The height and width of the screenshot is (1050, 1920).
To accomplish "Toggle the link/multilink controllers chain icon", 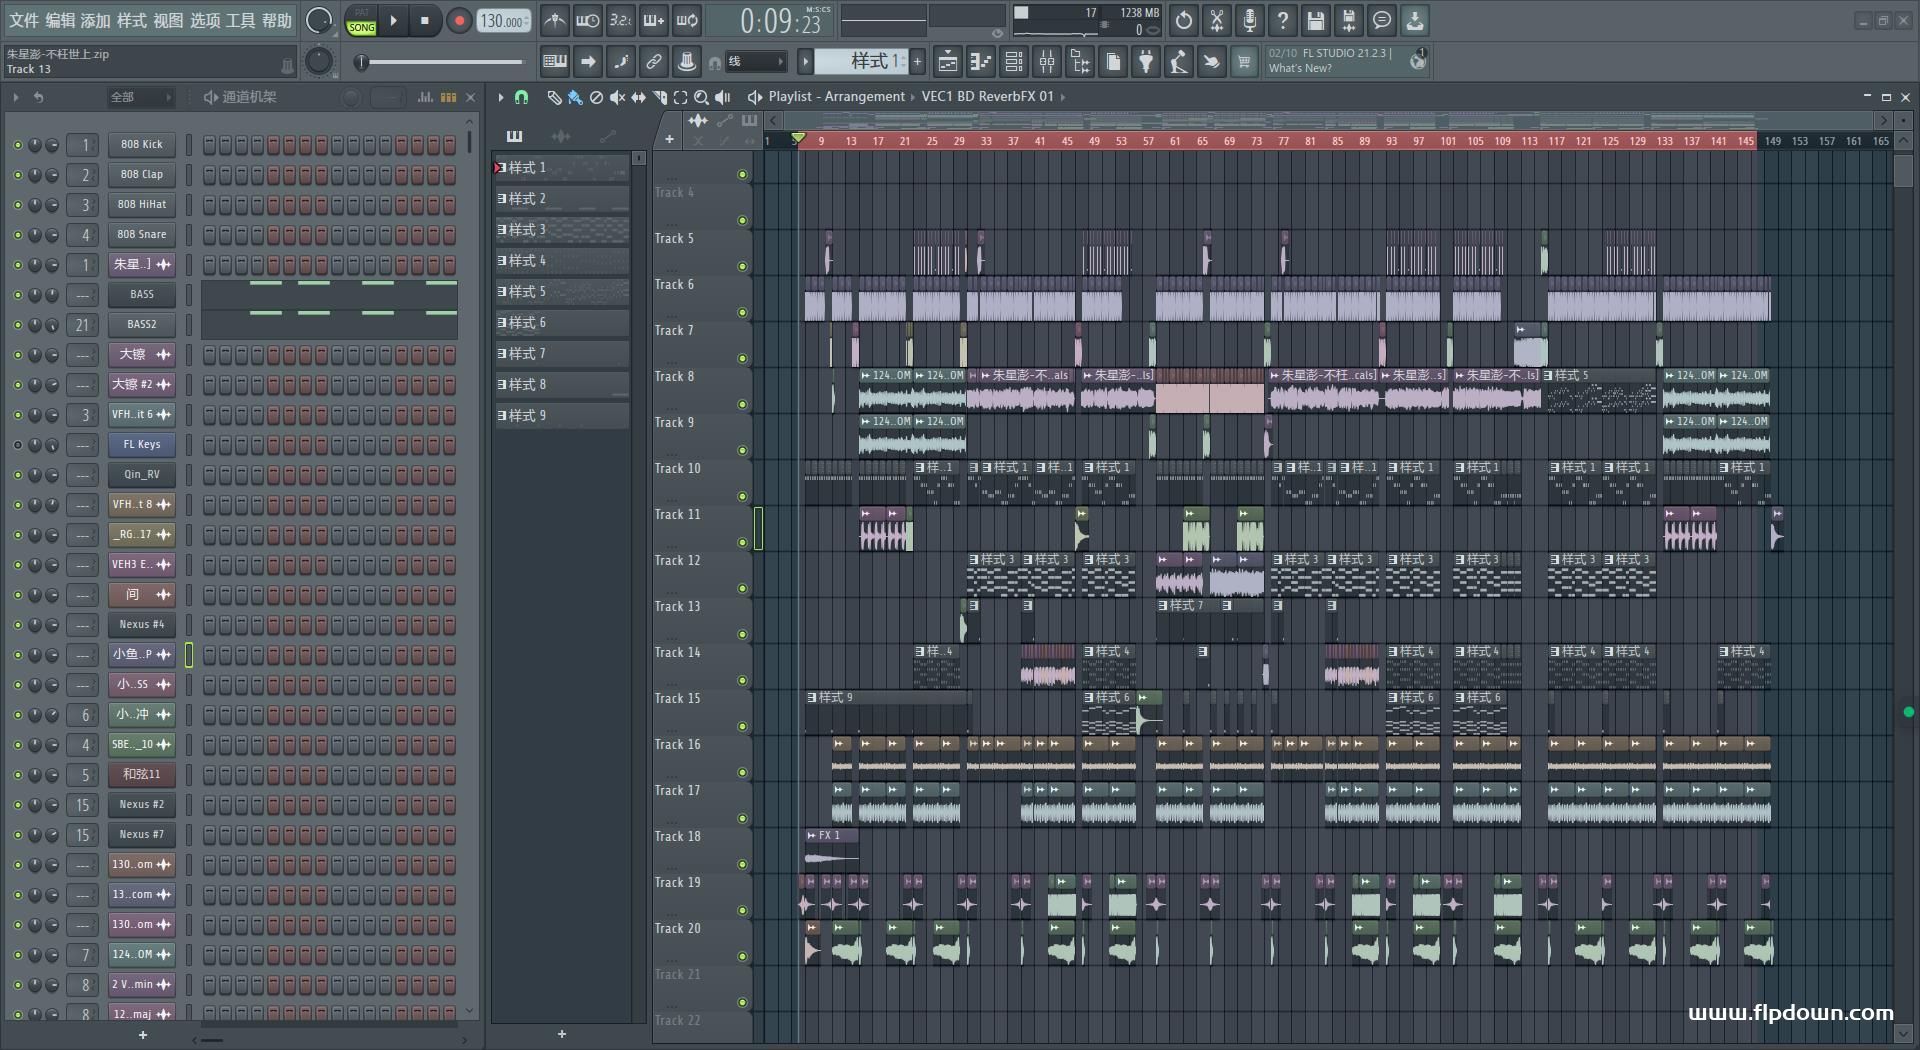I will (x=654, y=62).
